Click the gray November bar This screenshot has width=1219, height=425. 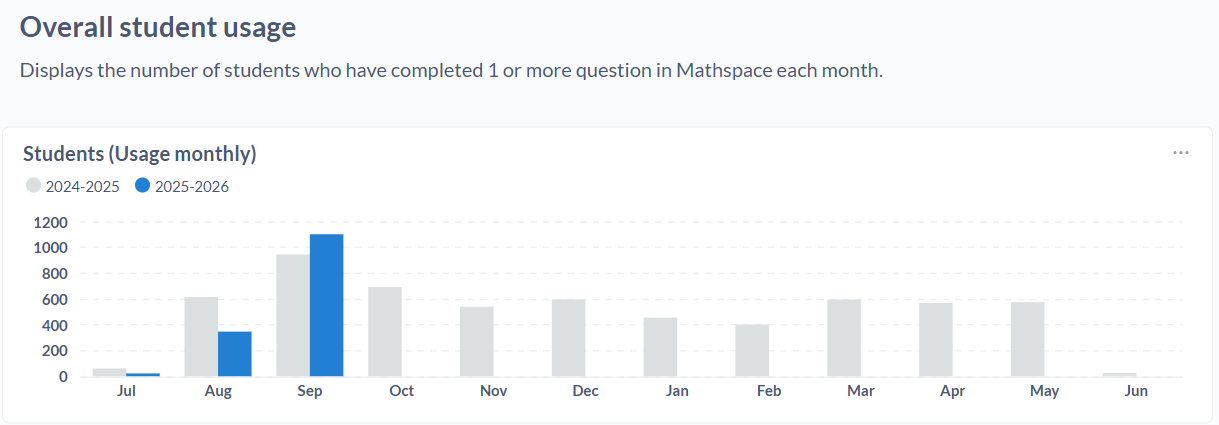click(x=477, y=341)
